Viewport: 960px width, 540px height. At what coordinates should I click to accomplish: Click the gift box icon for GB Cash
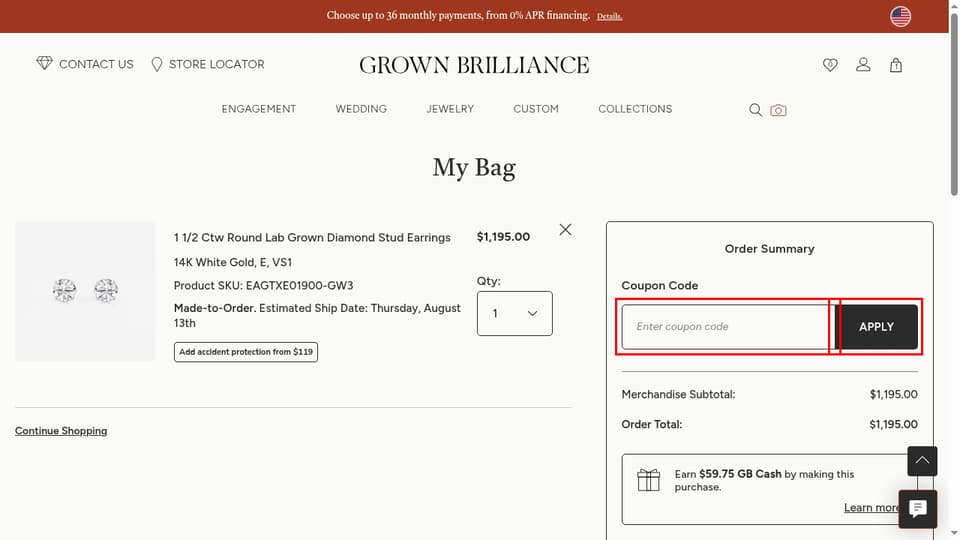tap(648, 480)
